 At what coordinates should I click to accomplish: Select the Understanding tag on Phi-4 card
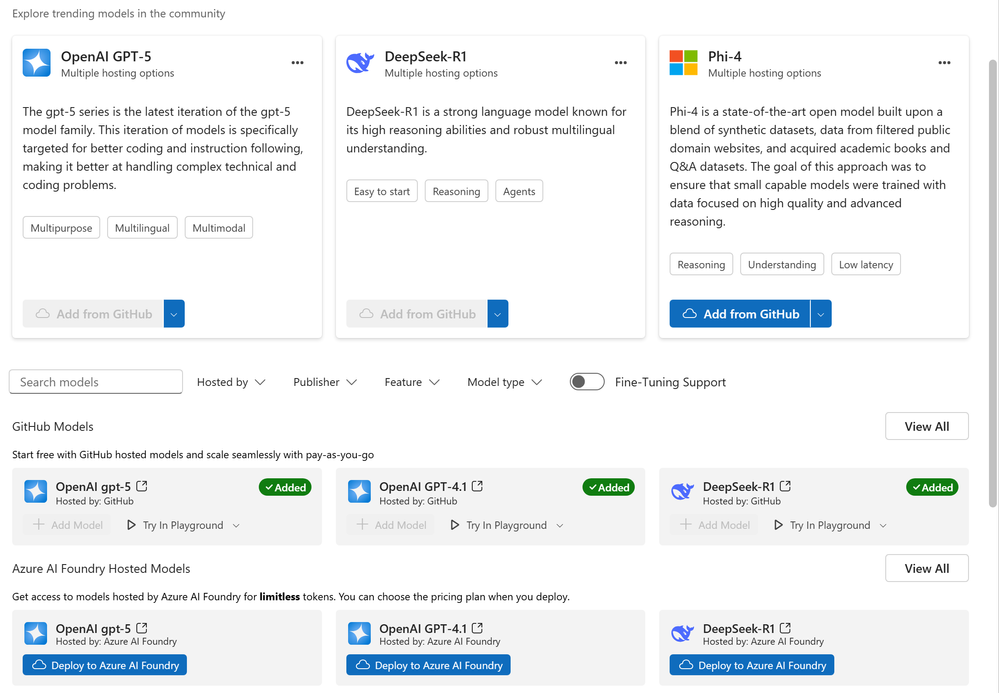coord(782,264)
